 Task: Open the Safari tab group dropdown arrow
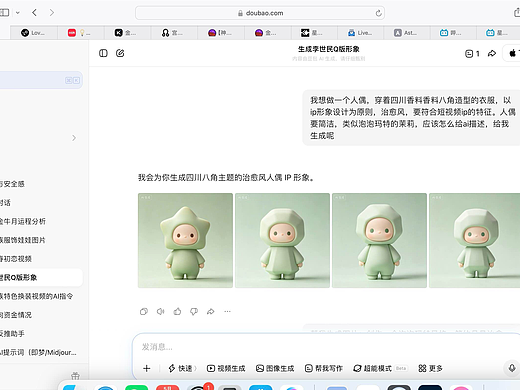(x=18, y=13)
